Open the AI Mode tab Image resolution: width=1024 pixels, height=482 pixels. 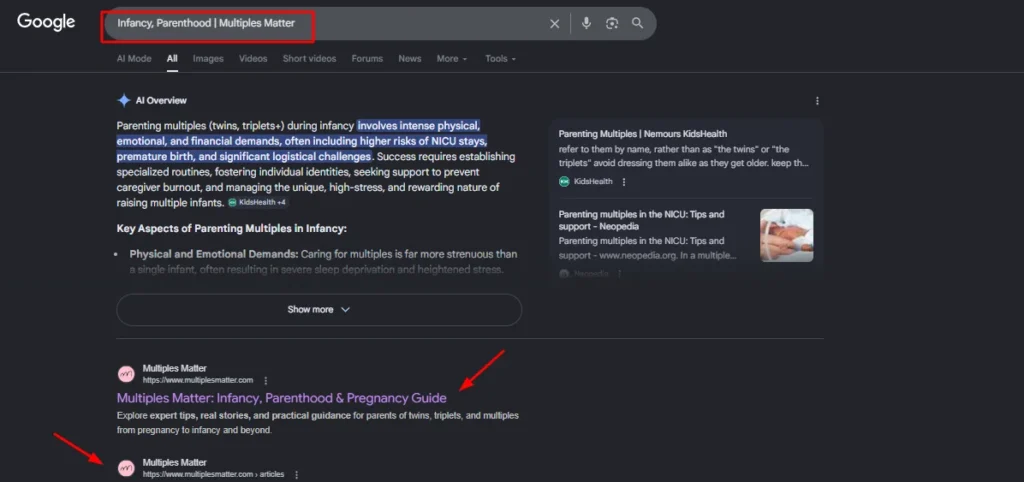134,59
